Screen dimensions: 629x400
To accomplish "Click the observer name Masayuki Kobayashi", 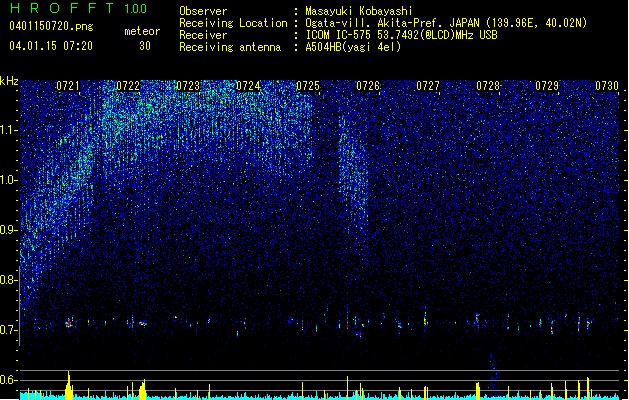I will click(359, 11).
